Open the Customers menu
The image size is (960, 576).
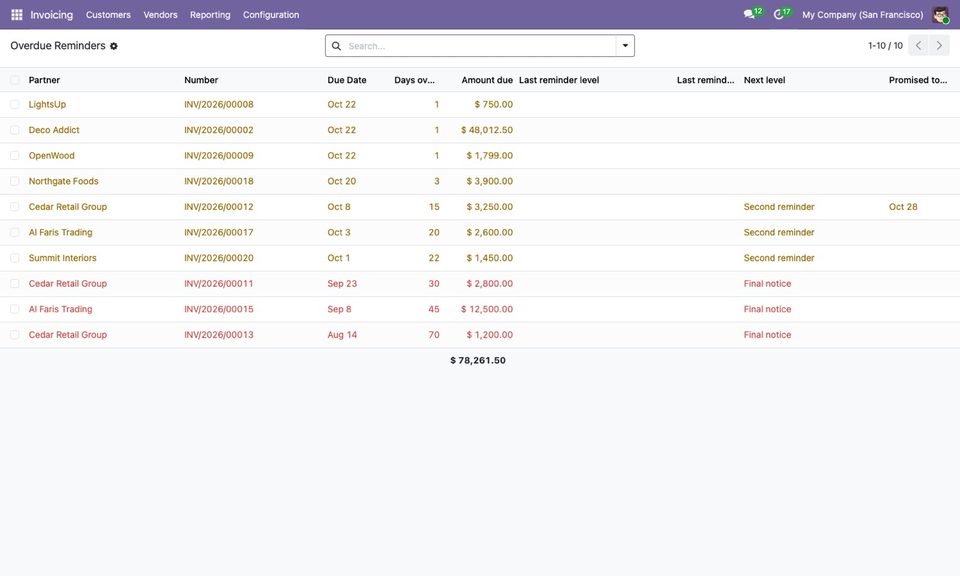click(108, 15)
